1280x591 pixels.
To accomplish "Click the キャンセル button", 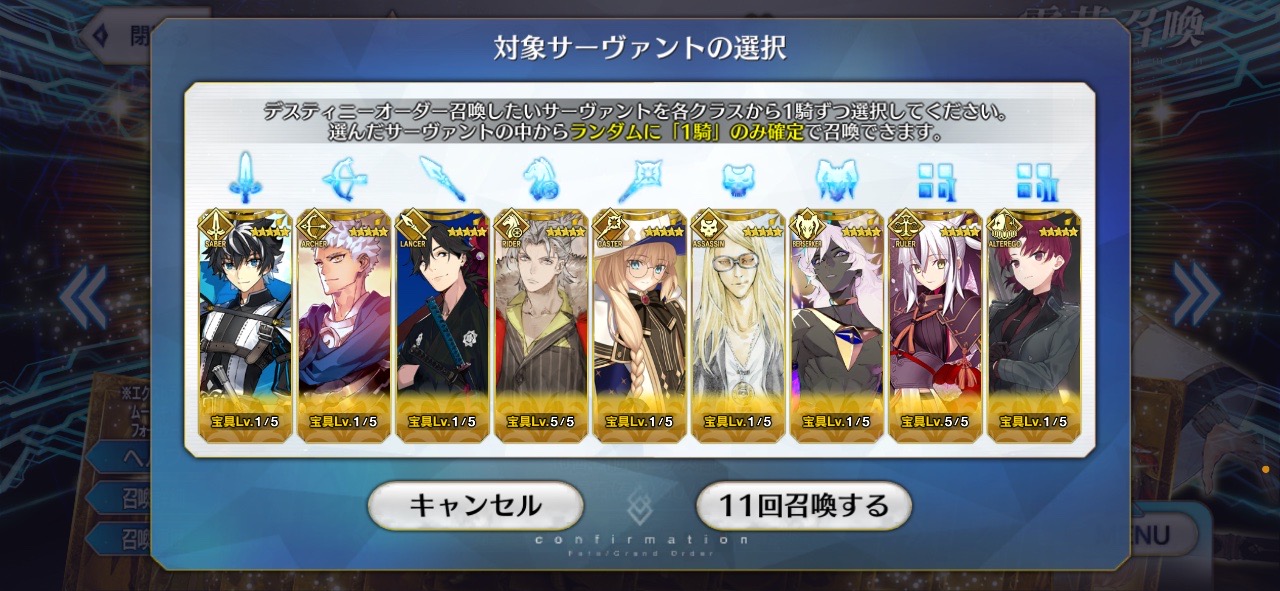I will click(475, 505).
